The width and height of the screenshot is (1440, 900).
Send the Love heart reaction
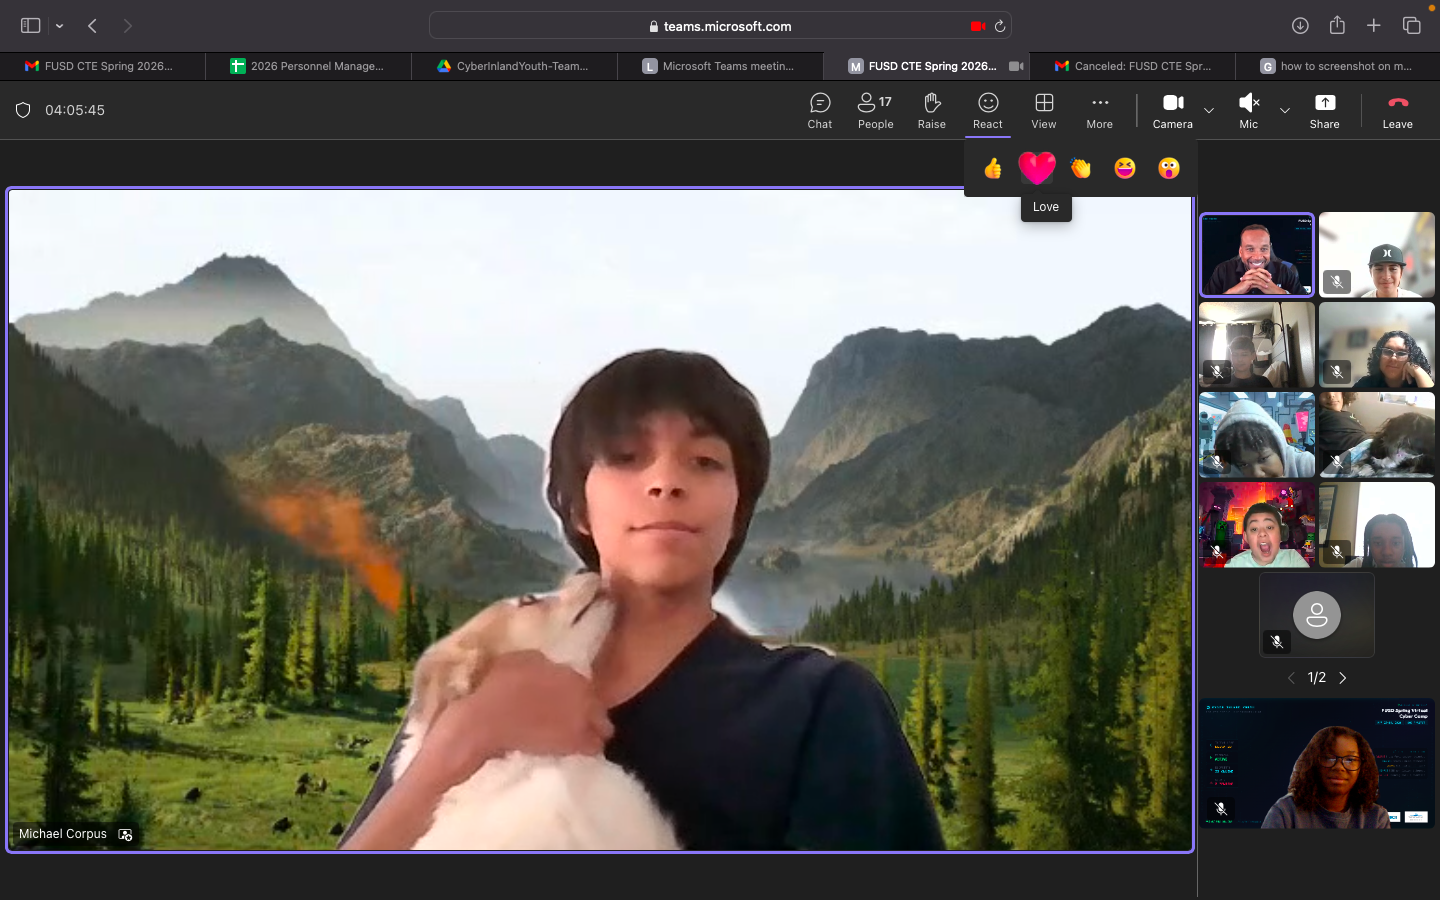click(x=1037, y=168)
